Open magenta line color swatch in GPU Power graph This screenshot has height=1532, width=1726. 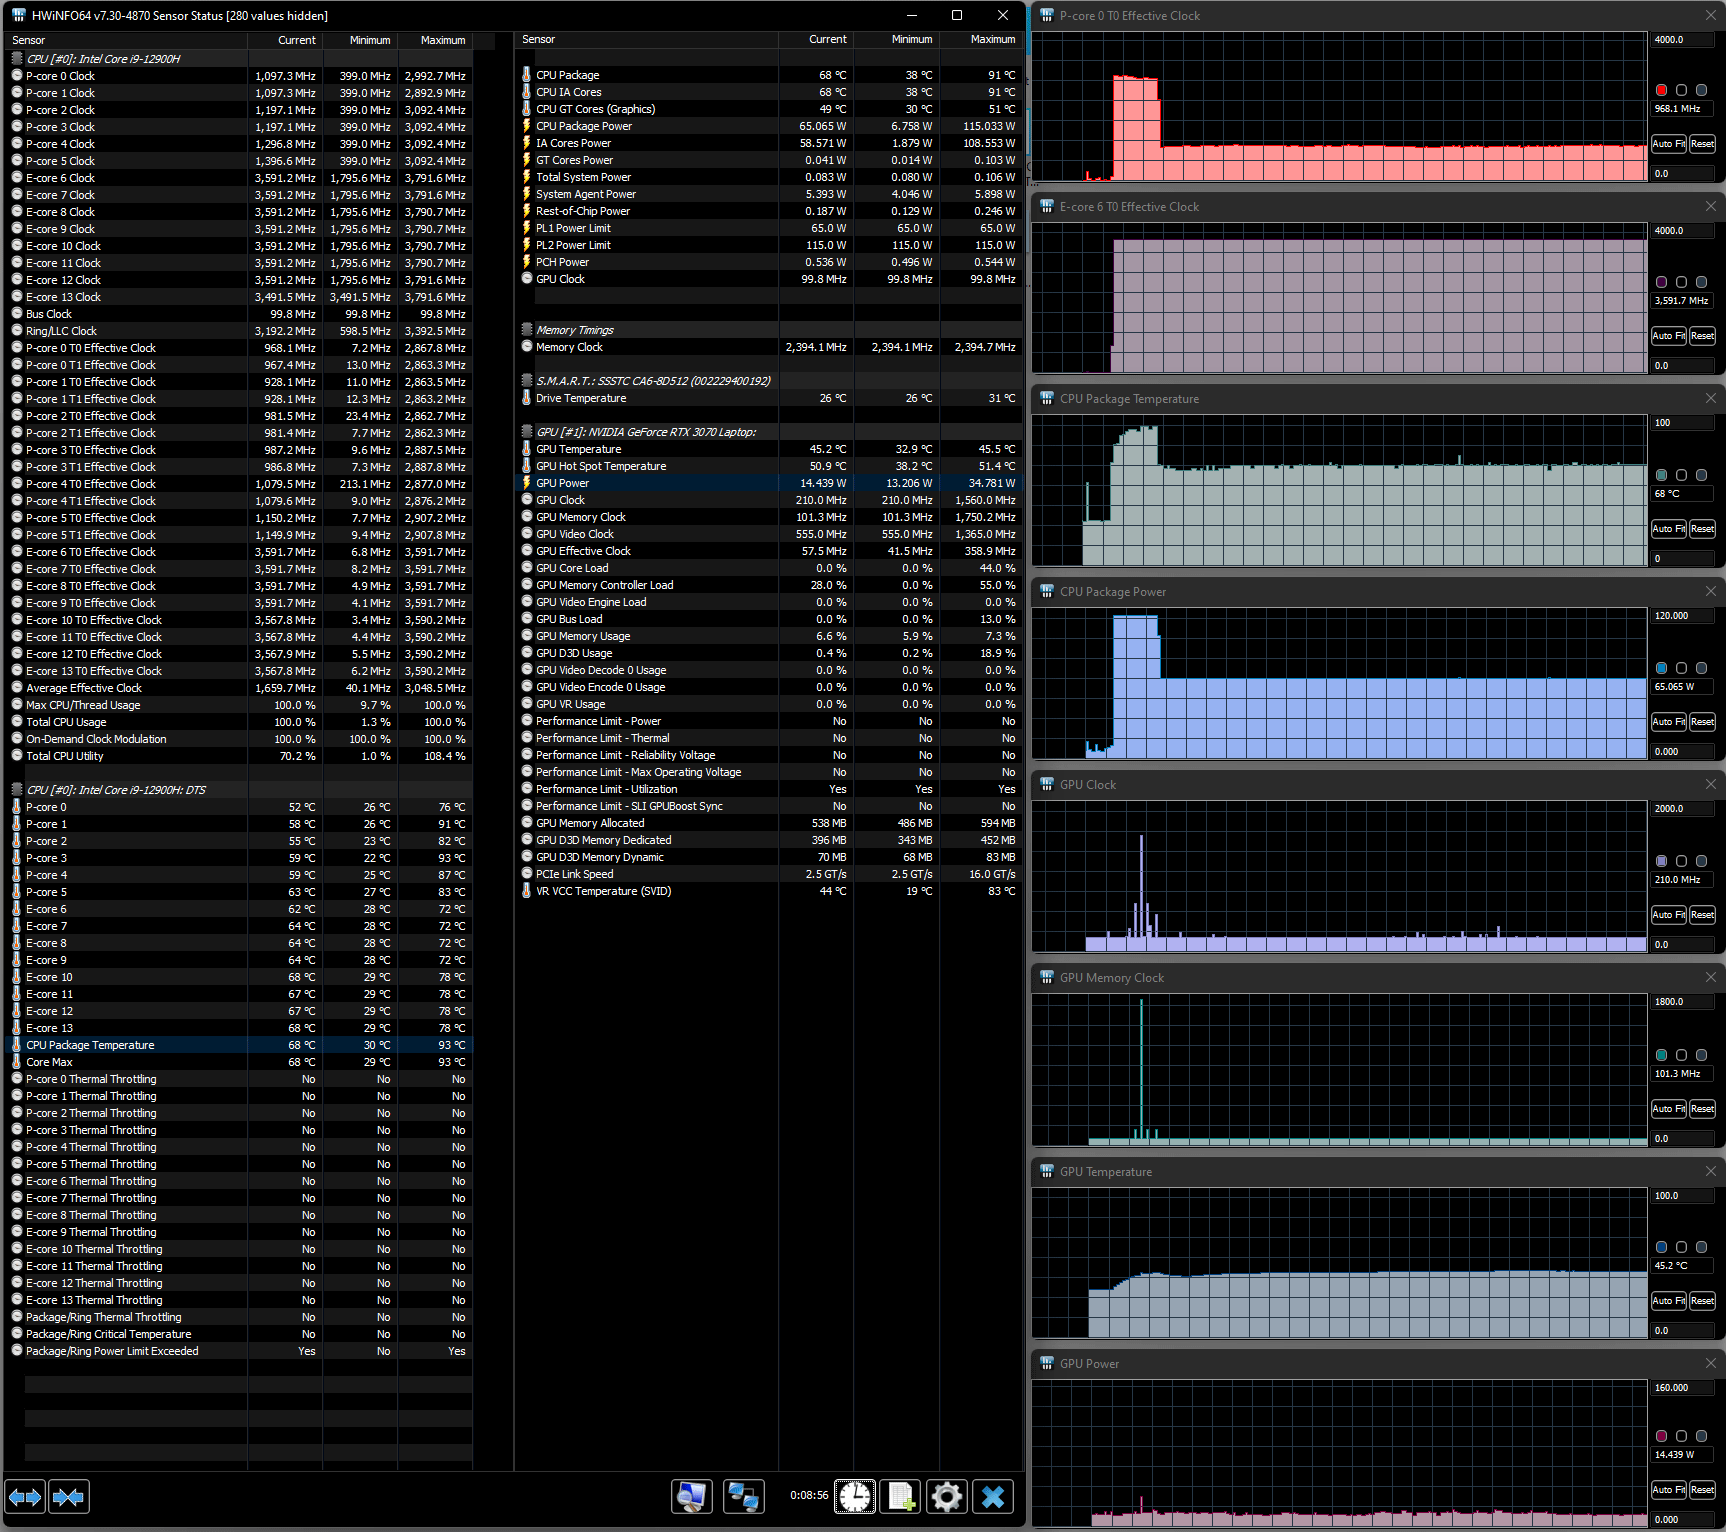1662,1436
